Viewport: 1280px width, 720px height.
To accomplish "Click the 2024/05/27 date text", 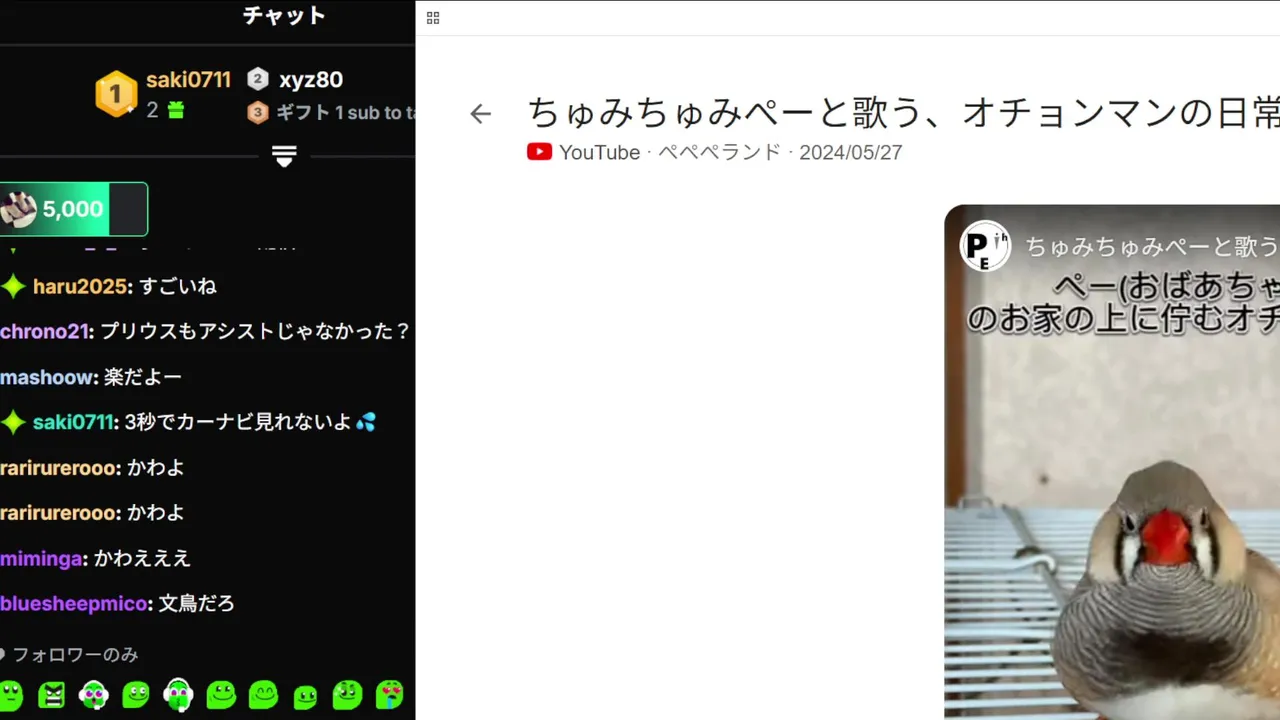I will [x=851, y=152].
